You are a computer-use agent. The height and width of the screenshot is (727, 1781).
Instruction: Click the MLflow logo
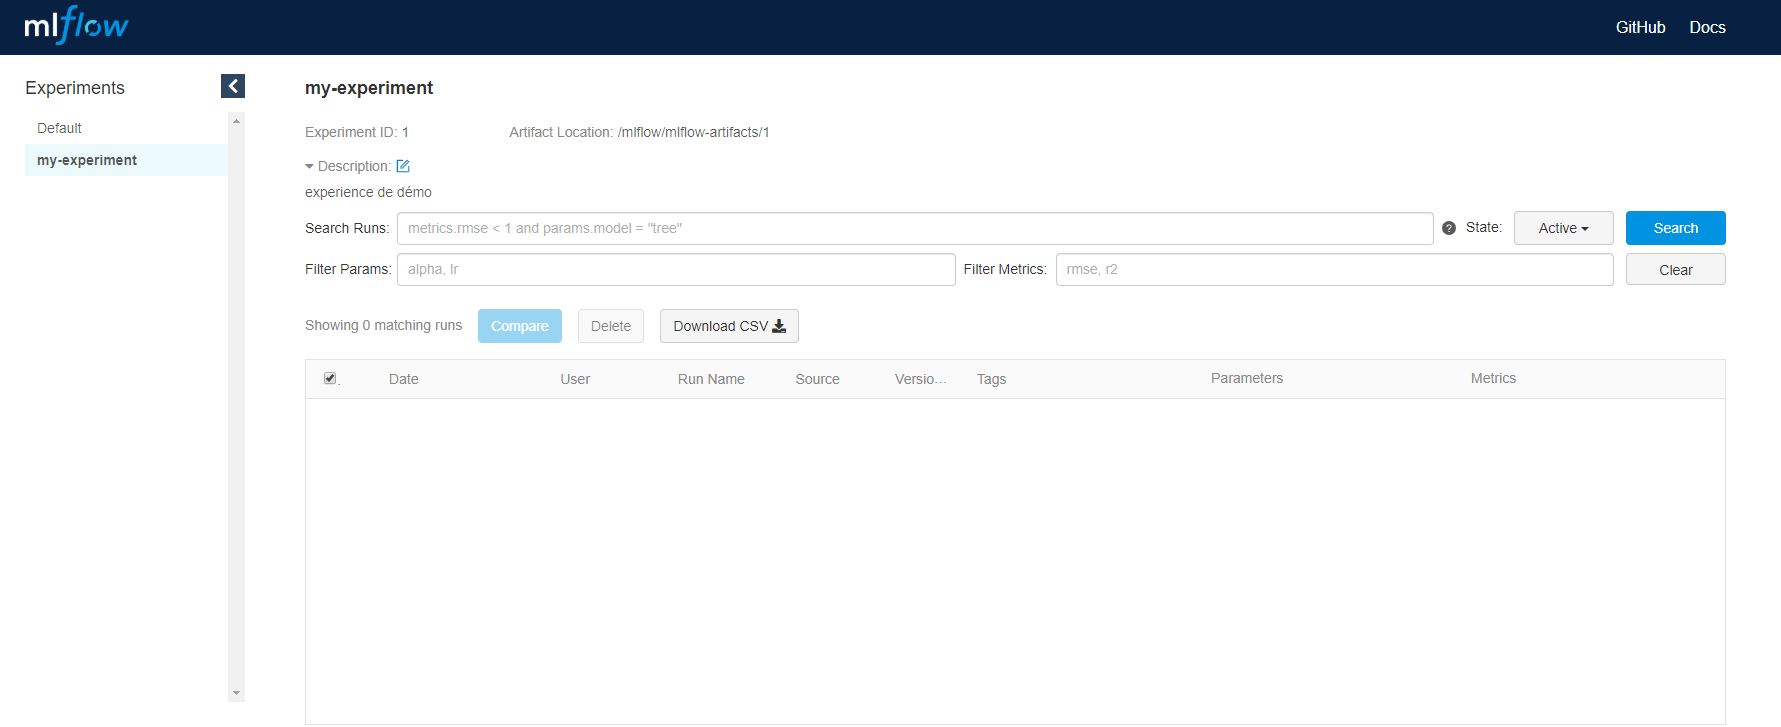pyautogui.click(x=76, y=26)
